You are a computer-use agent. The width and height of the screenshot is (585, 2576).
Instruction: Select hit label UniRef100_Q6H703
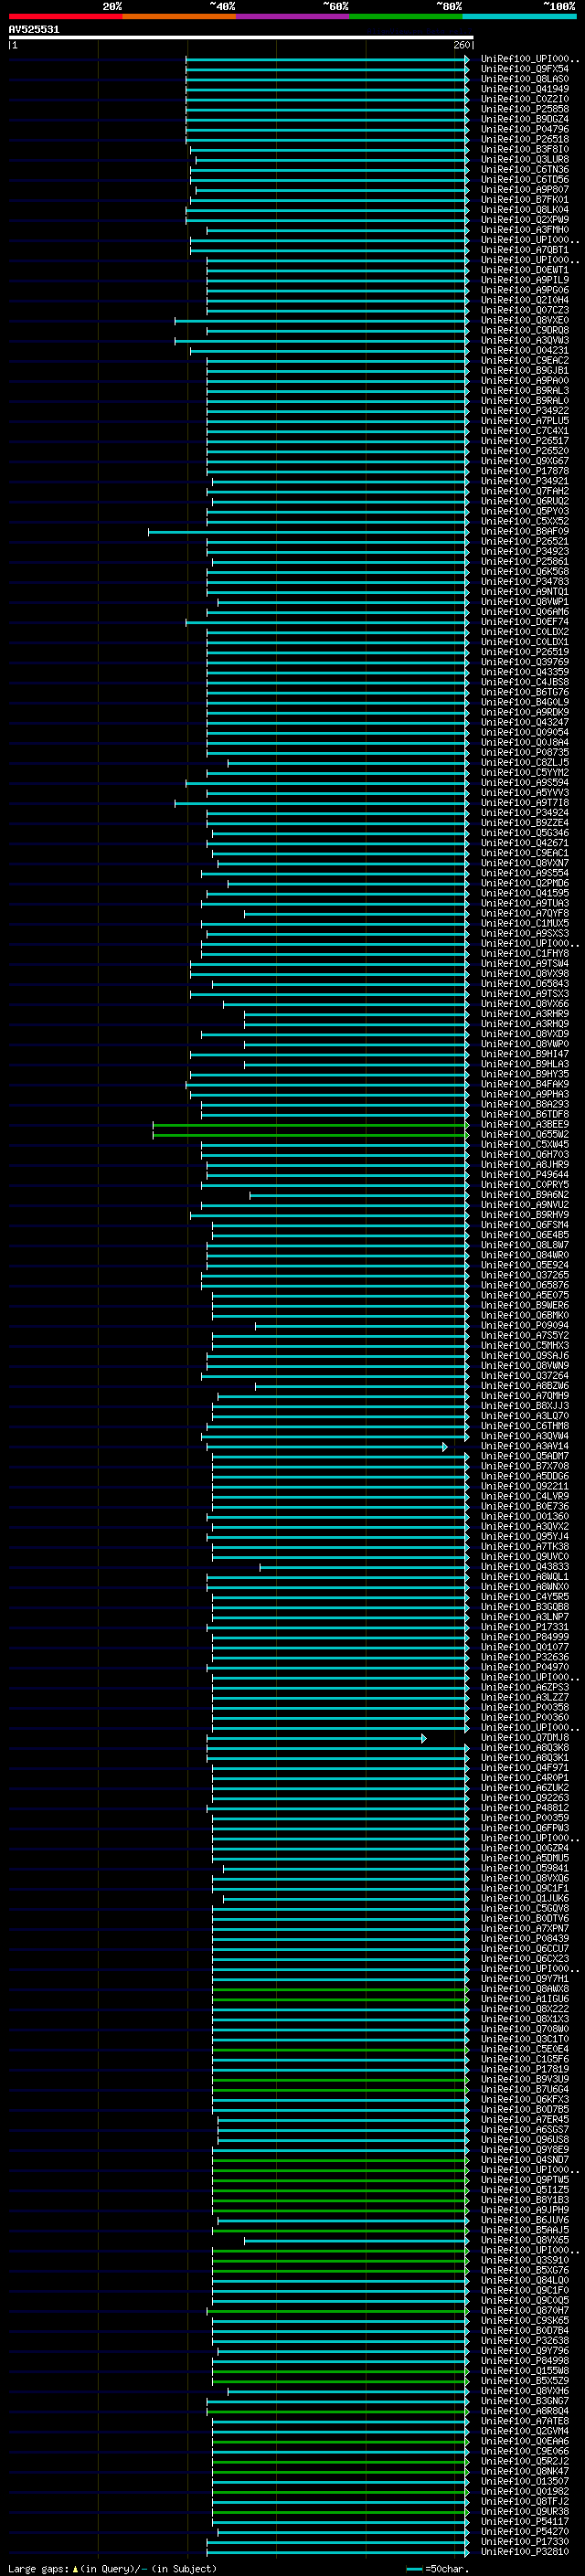[525, 1154]
